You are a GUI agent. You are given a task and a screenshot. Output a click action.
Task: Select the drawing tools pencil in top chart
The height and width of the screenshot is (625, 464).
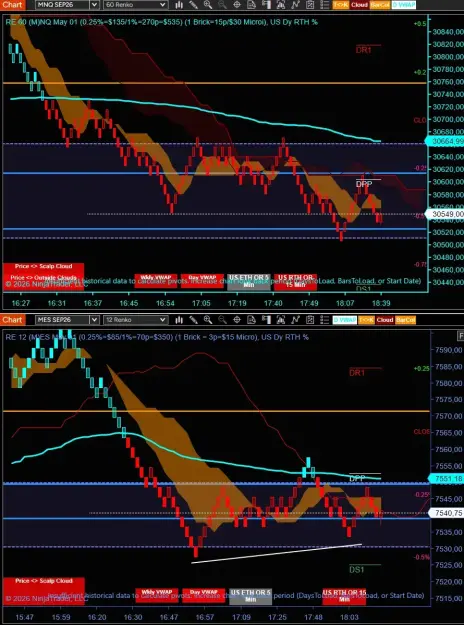(x=193, y=5)
